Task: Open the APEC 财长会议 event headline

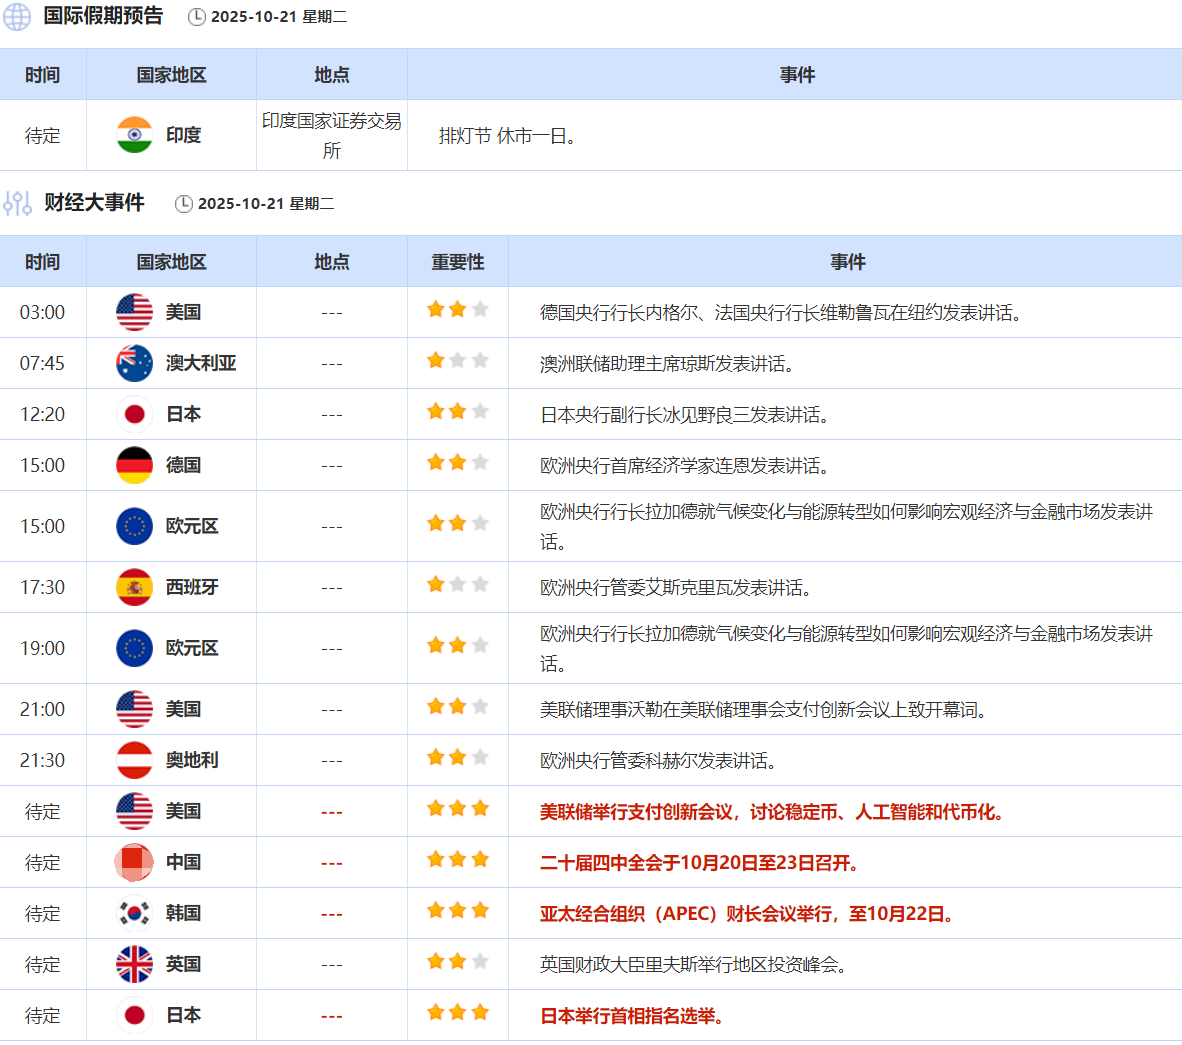Action: pos(746,914)
